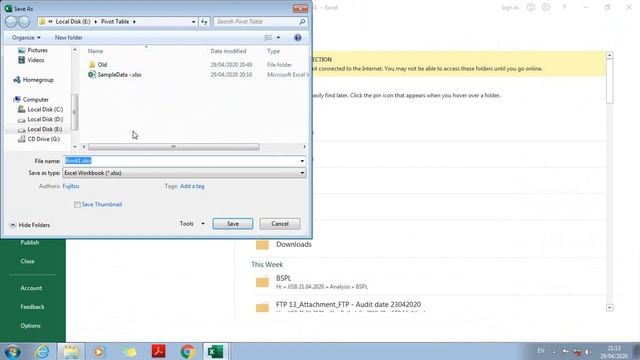Collapse the dialog with Hide Folders
The image size is (640, 360).
(x=29, y=225)
